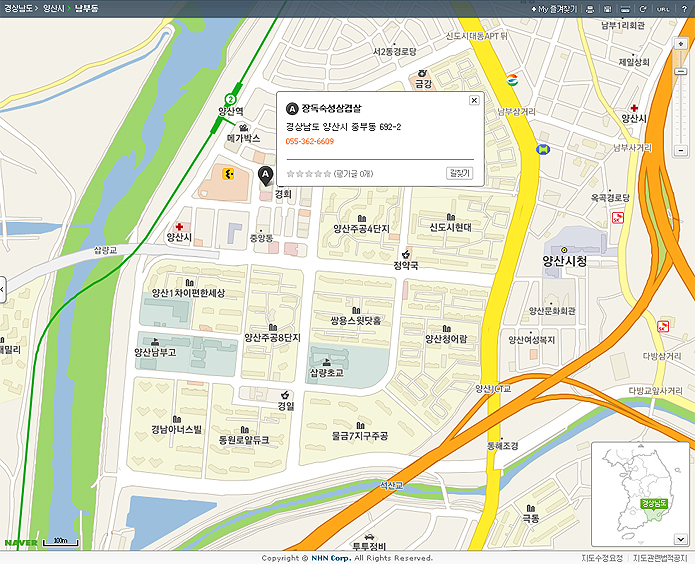The image size is (695, 564).
Task: Click the 양산1차이편한세상 label
Action: coord(188,293)
